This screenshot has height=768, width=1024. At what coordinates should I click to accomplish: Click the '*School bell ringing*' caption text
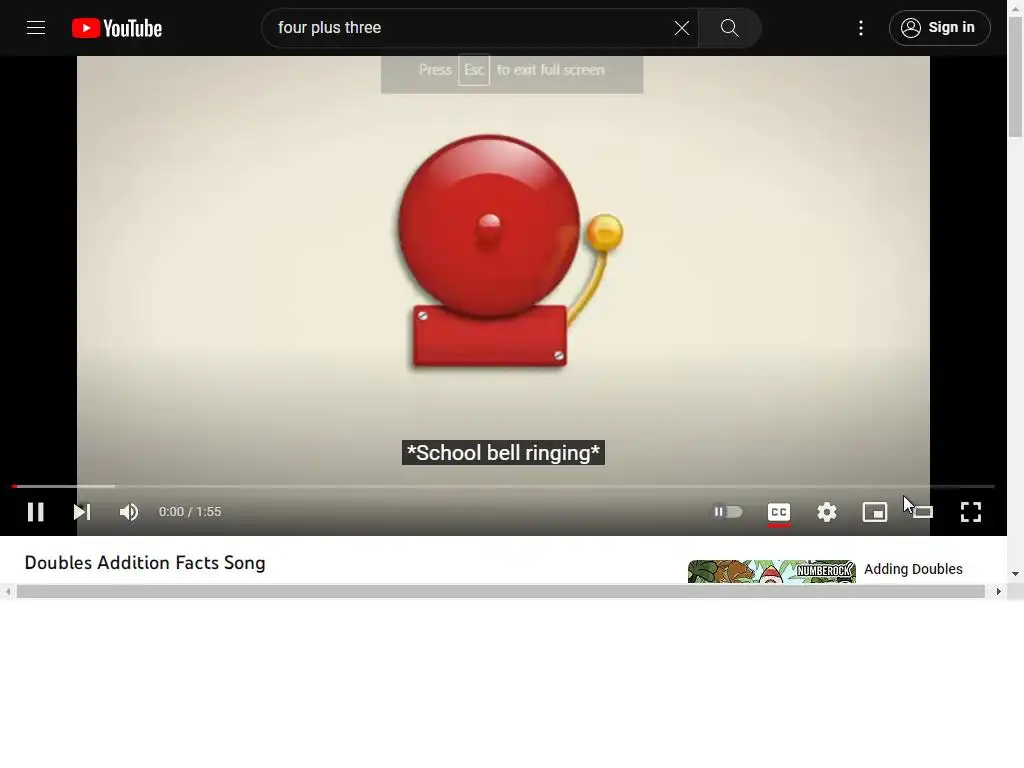[503, 453]
